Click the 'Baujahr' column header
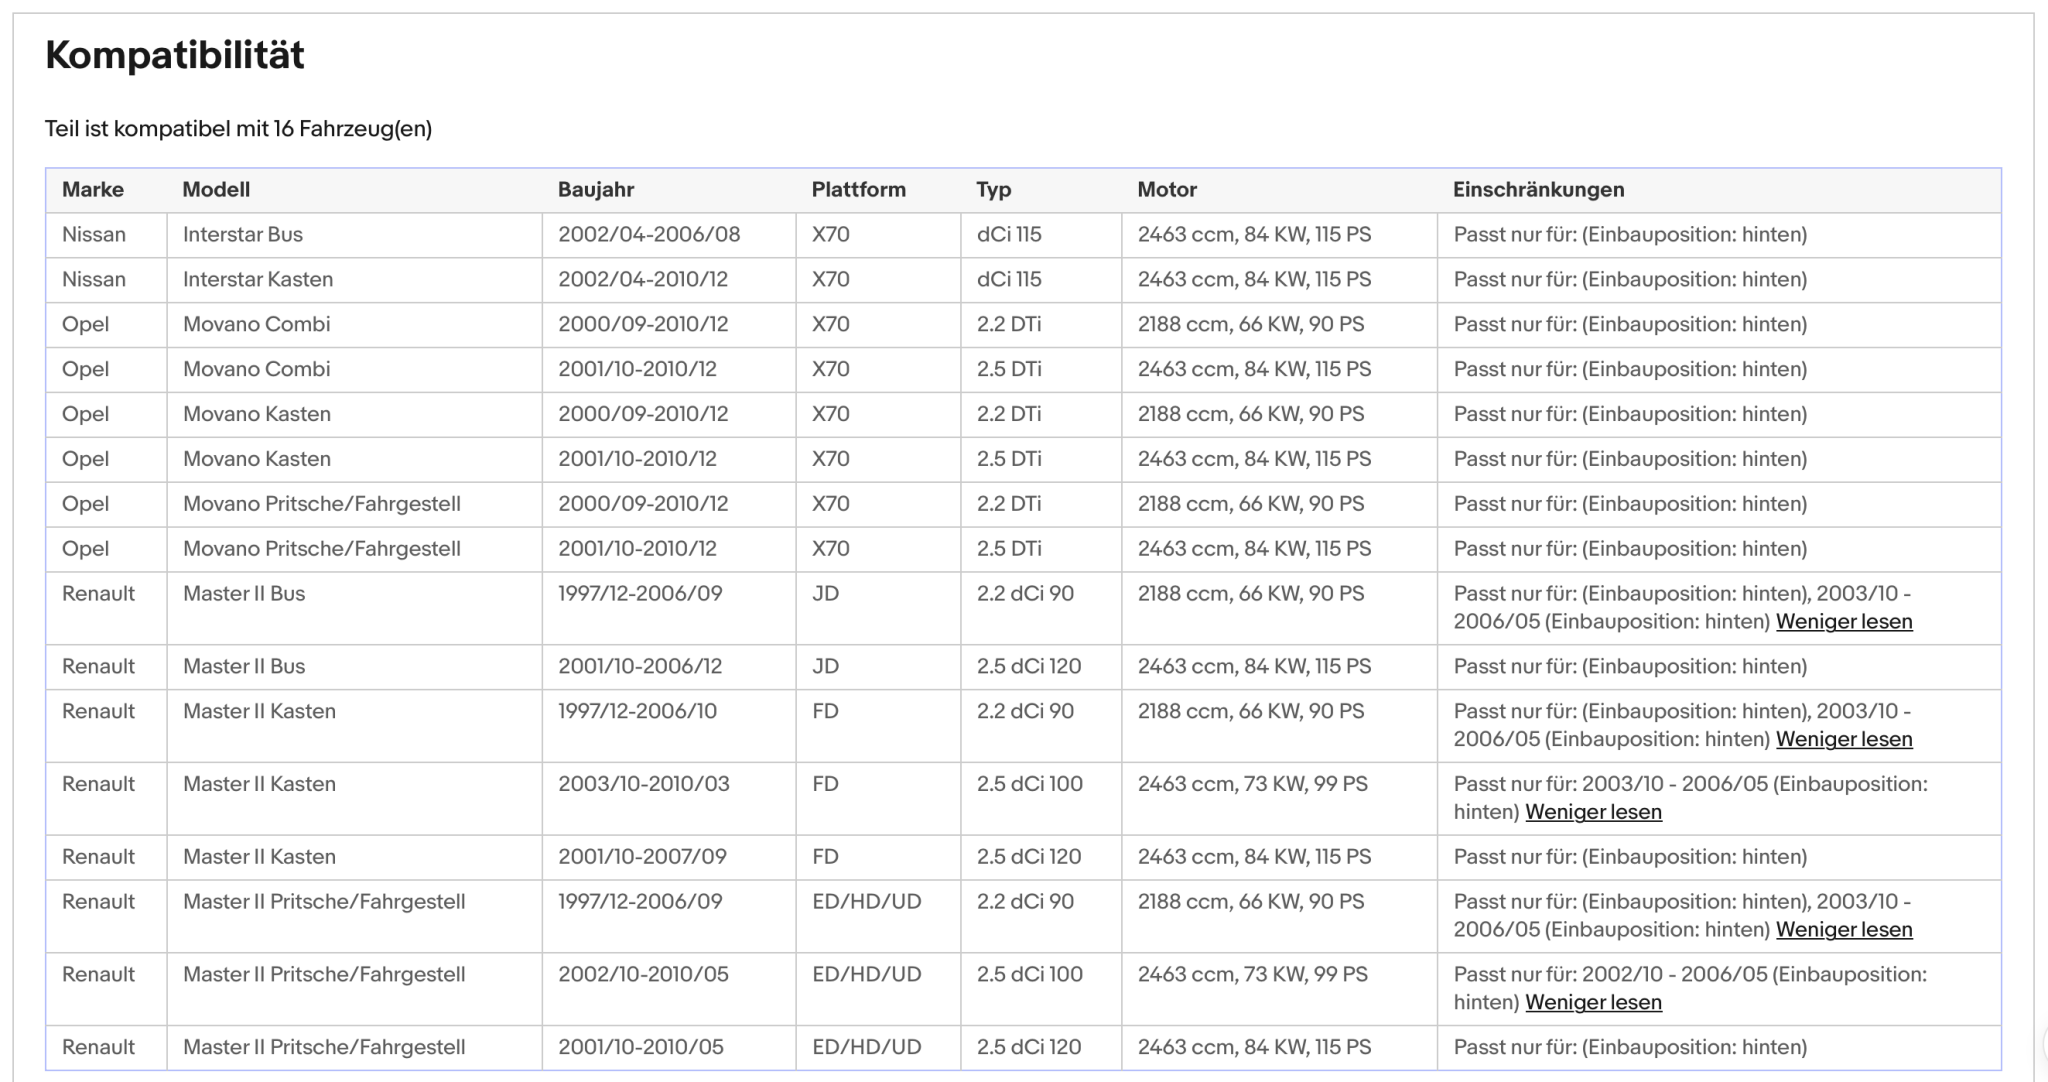2048x1082 pixels. point(596,190)
